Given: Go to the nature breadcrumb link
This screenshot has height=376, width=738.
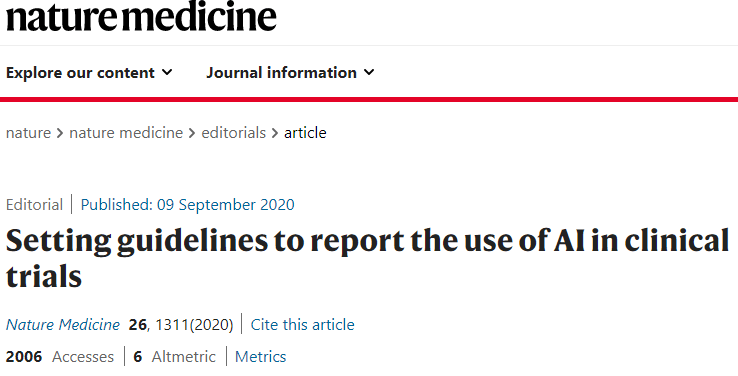Looking at the screenshot, I should [x=28, y=133].
